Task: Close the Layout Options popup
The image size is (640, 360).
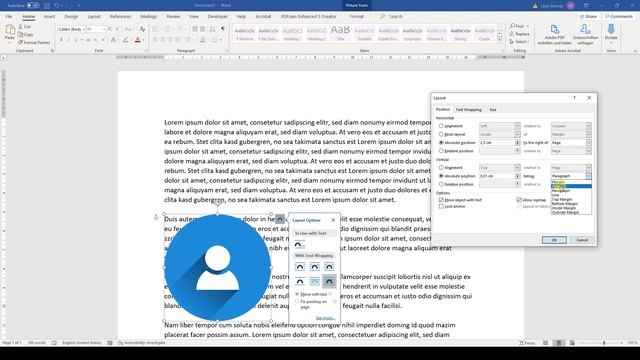Action: coord(333,220)
